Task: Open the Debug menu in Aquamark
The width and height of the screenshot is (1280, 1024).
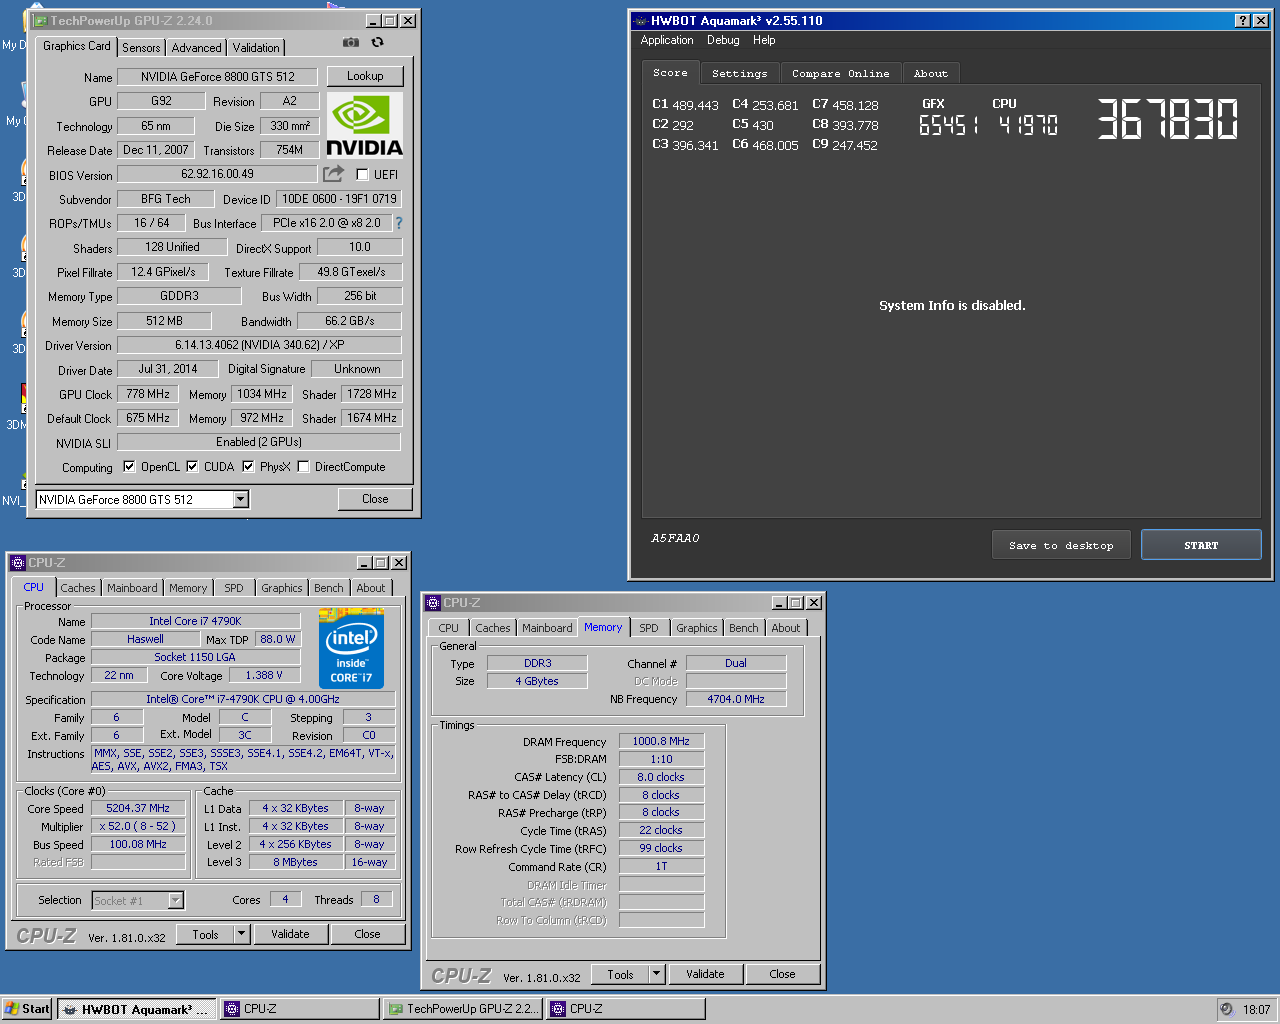Action: click(x=723, y=40)
